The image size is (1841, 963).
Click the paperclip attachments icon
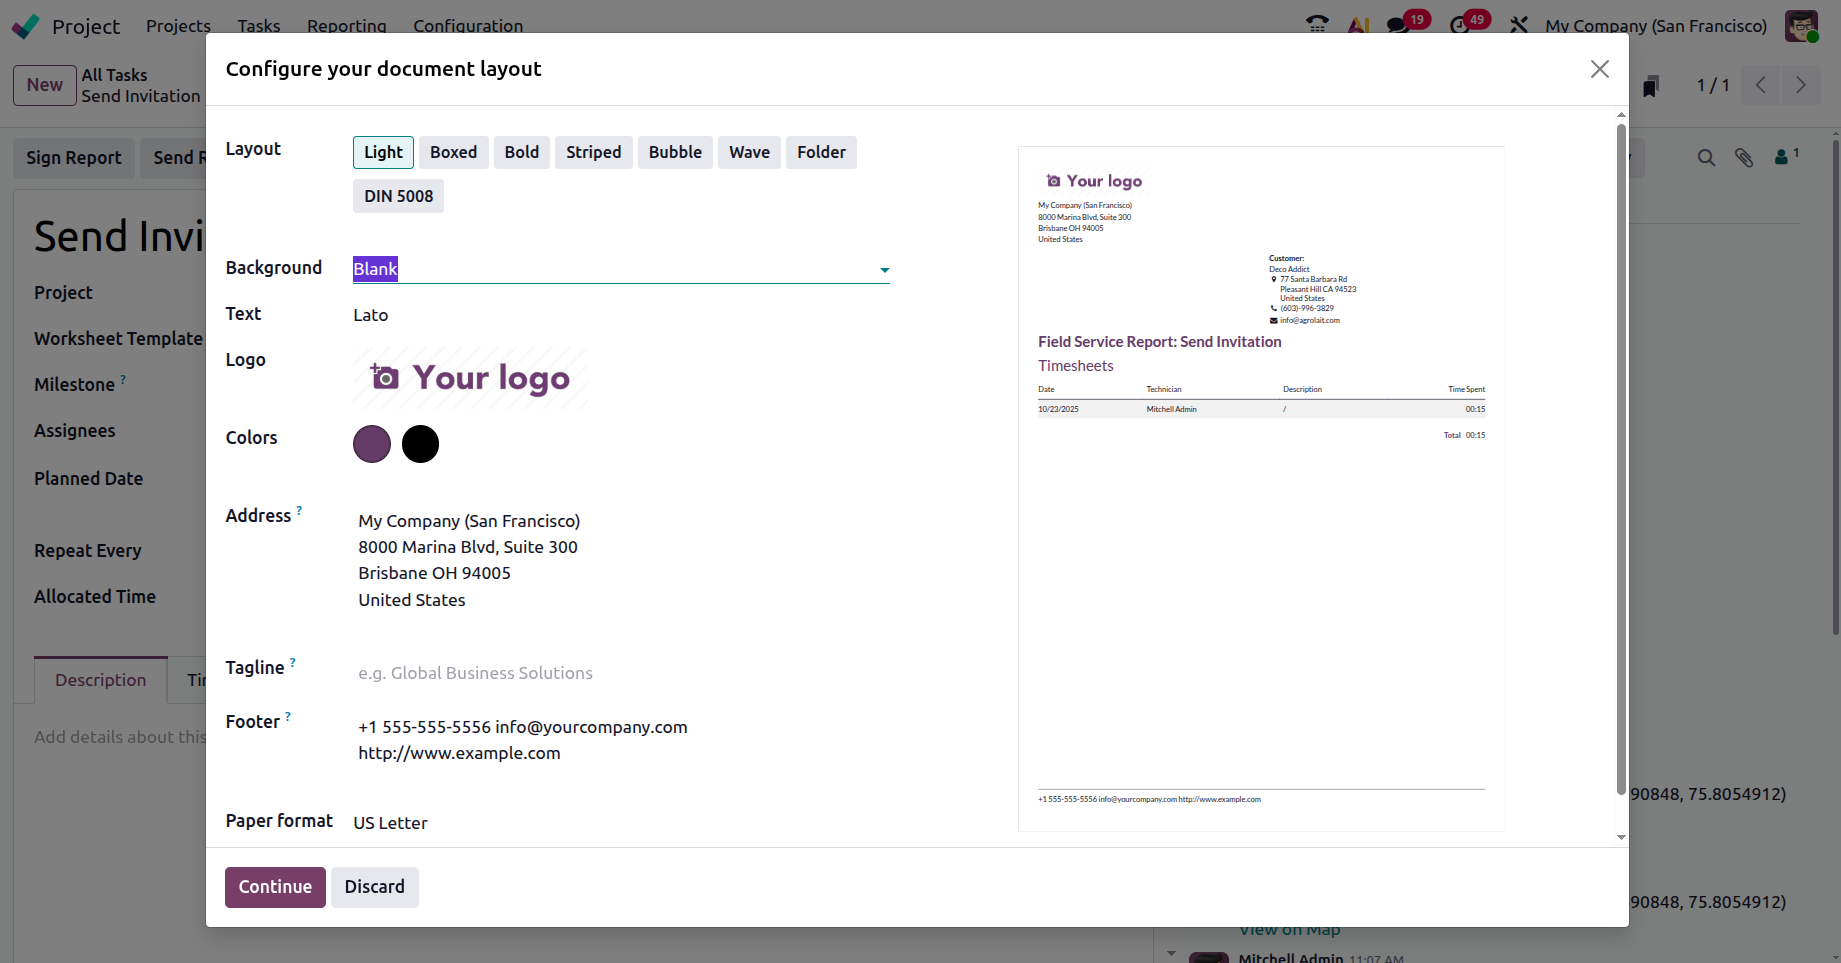(x=1744, y=158)
